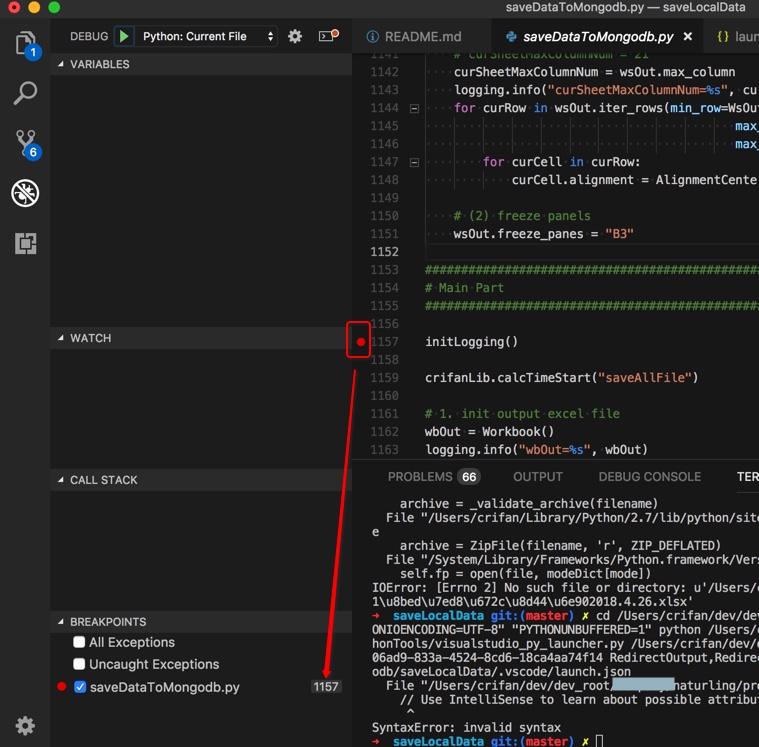The width and height of the screenshot is (759, 747).
Task: Open the Extensions view icon
Action: click(x=25, y=243)
